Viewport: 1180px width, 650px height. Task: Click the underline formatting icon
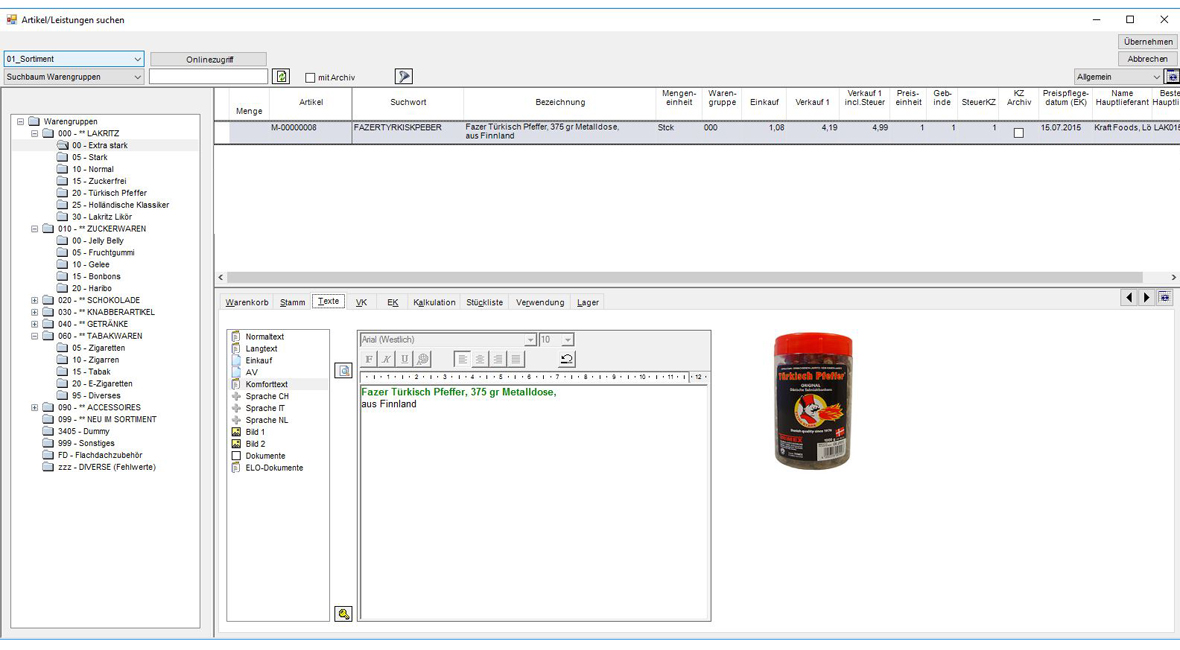click(404, 359)
